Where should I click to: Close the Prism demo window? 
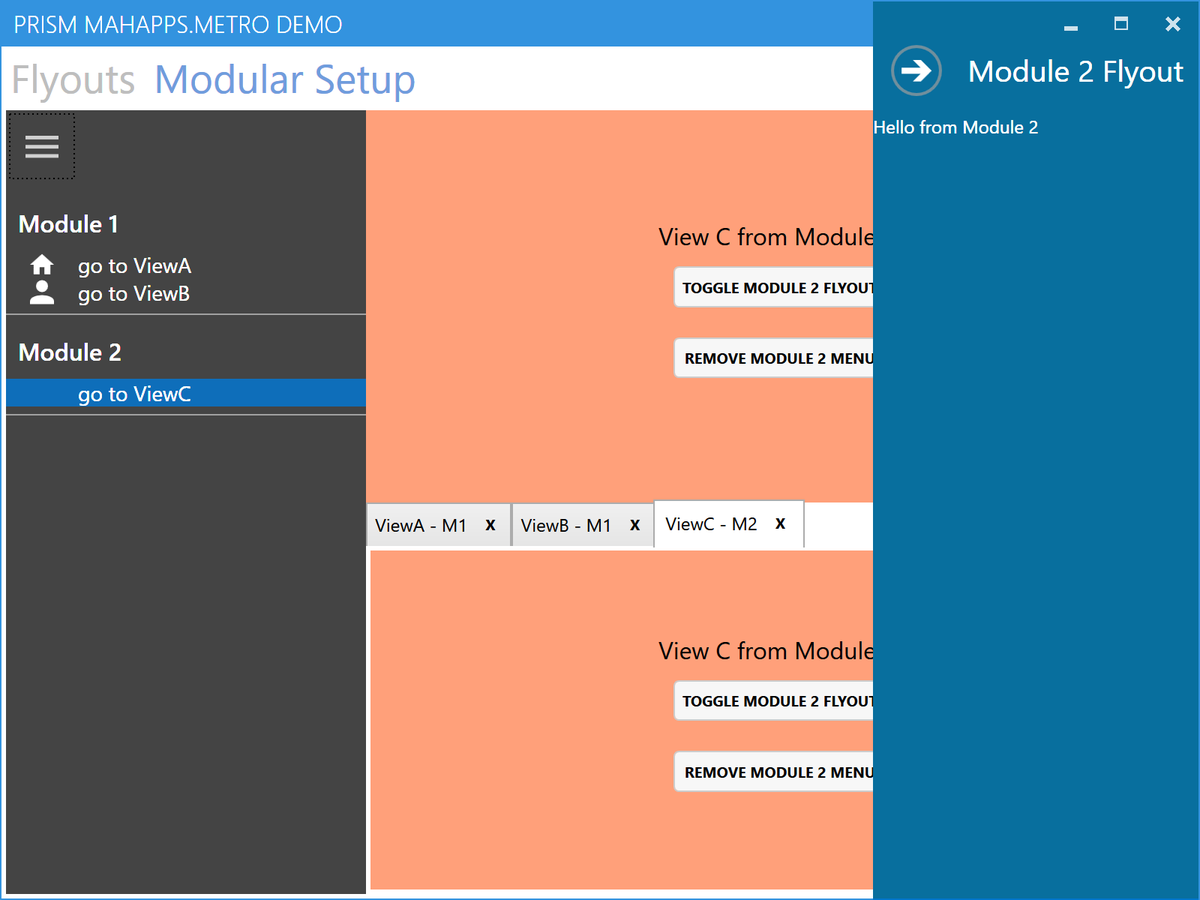click(1173, 24)
